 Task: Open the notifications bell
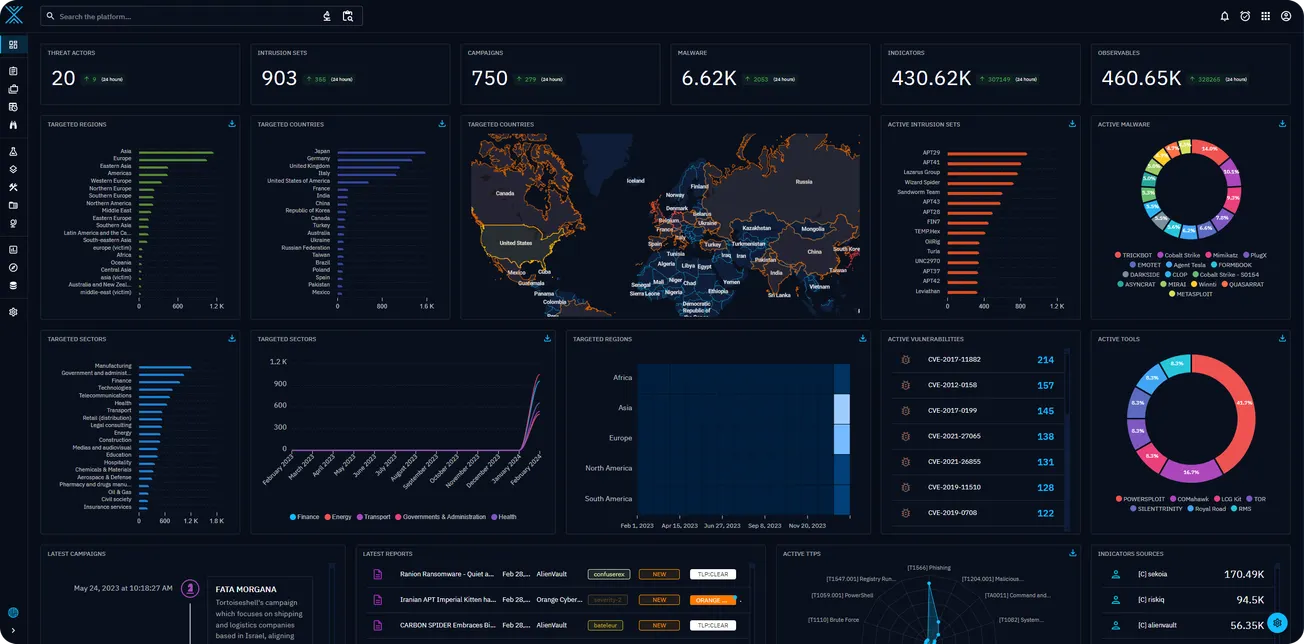[1225, 16]
